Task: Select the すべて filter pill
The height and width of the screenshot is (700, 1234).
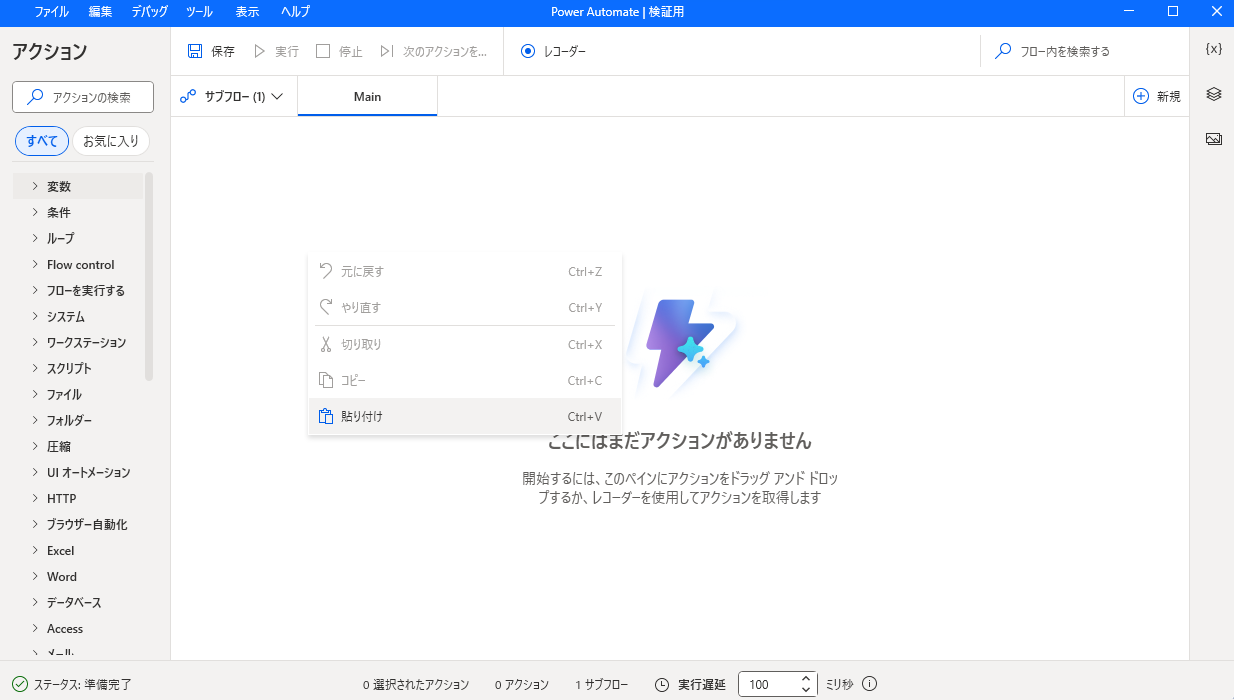Action: click(x=42, y=141)
